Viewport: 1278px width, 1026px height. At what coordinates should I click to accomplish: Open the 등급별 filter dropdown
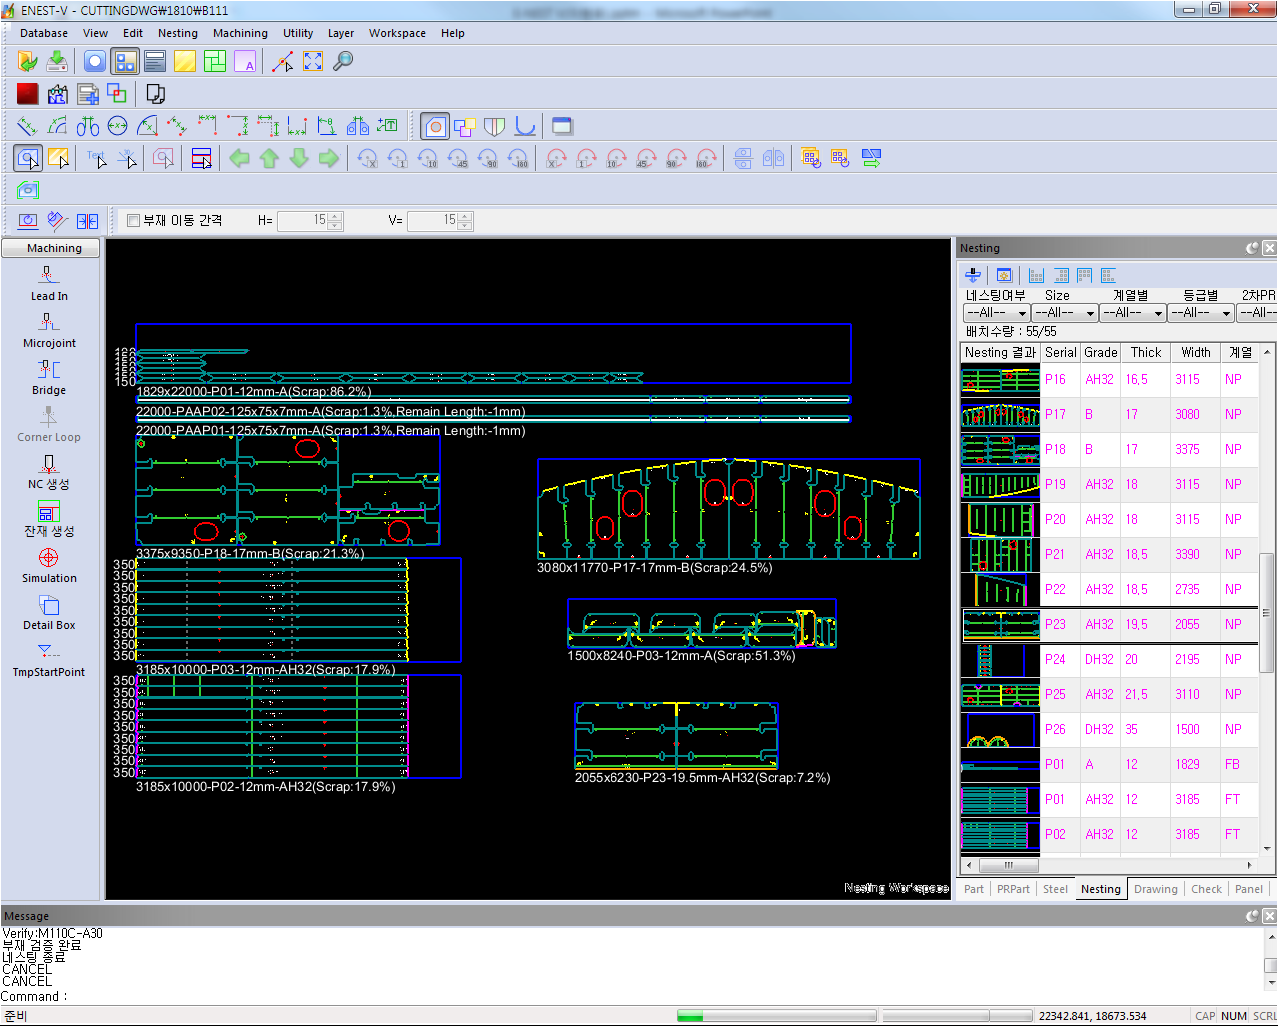point(1201,313)
